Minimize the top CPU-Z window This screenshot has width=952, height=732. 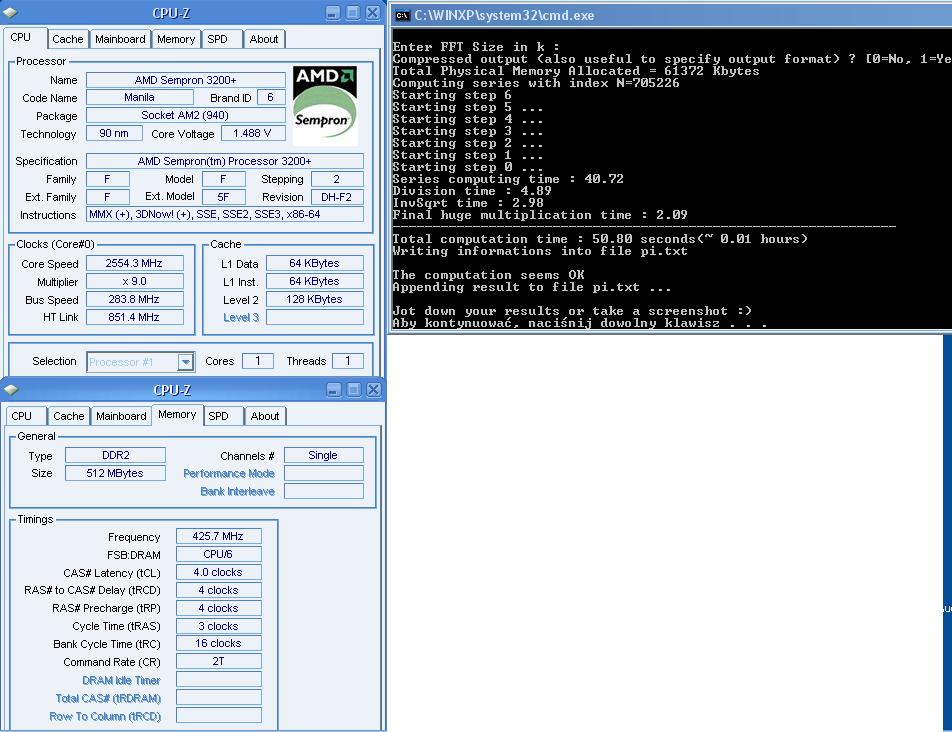point(333,13)
